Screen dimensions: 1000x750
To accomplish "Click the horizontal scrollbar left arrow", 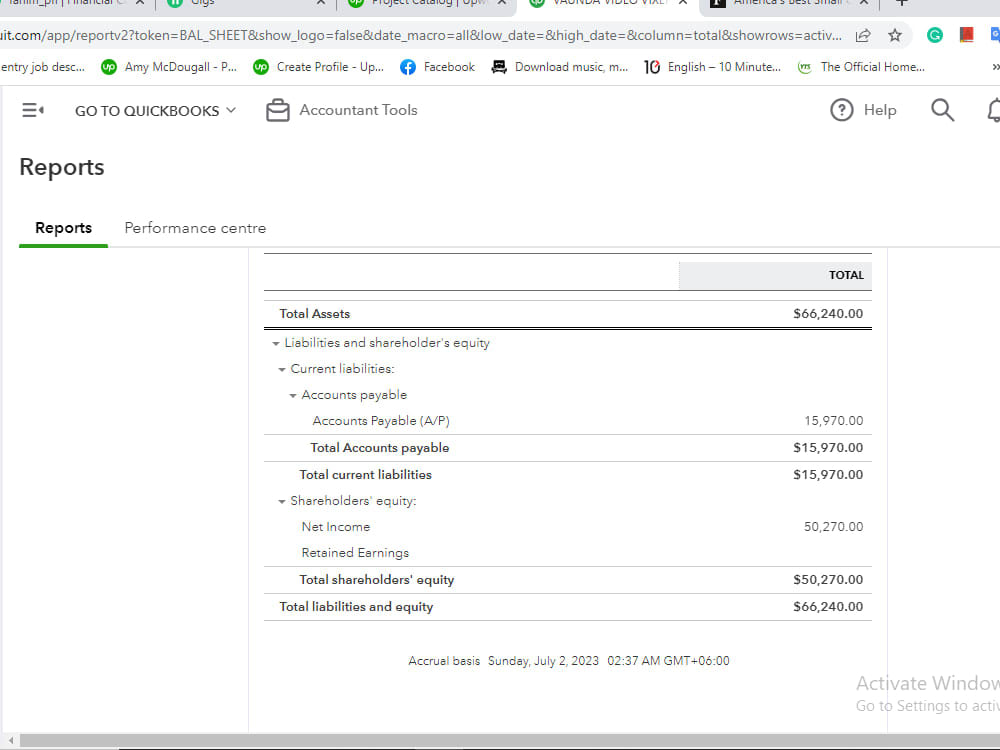I will tap(10, 740).
